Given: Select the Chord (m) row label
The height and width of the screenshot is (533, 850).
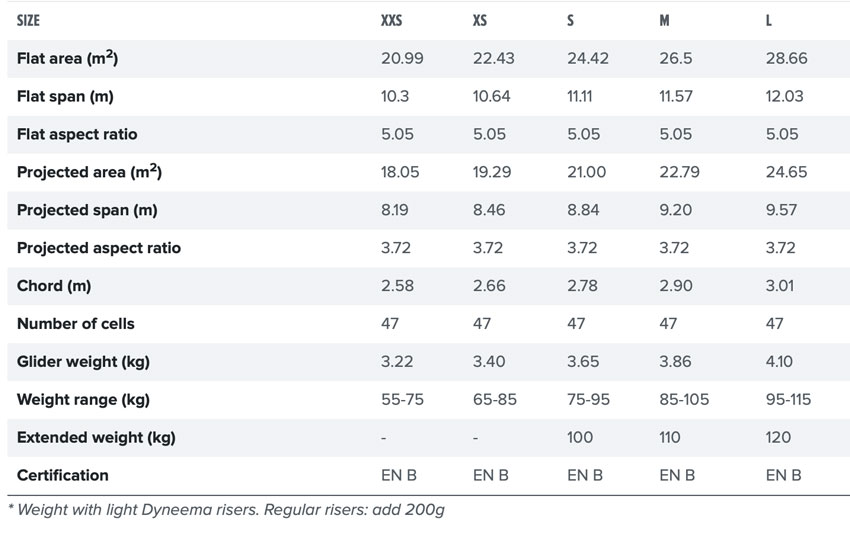Looking at the screenshot, I should point(54,286).
